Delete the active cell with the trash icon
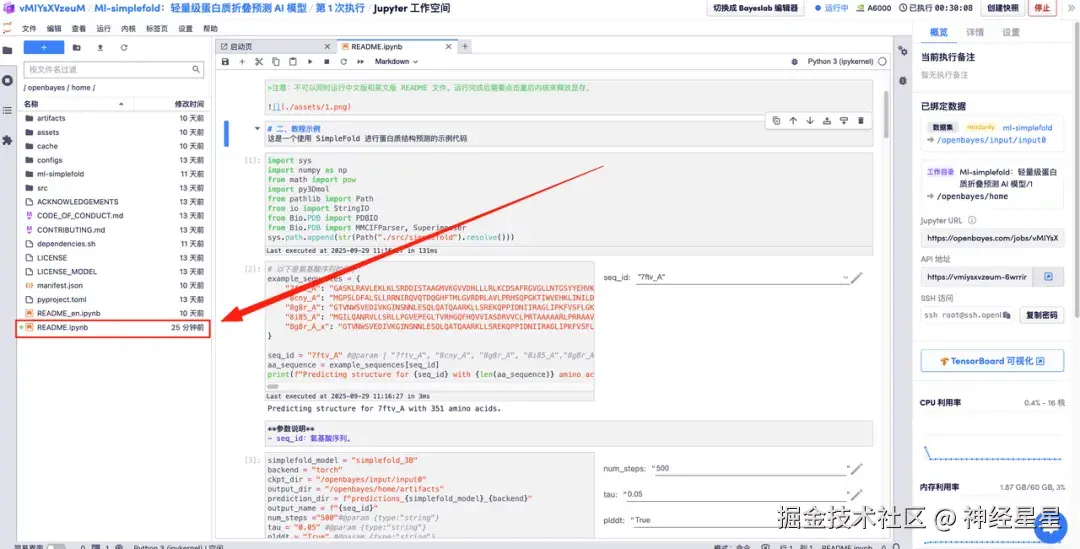The height and width of the screenshot is (549, 1080). click(860, 121)
